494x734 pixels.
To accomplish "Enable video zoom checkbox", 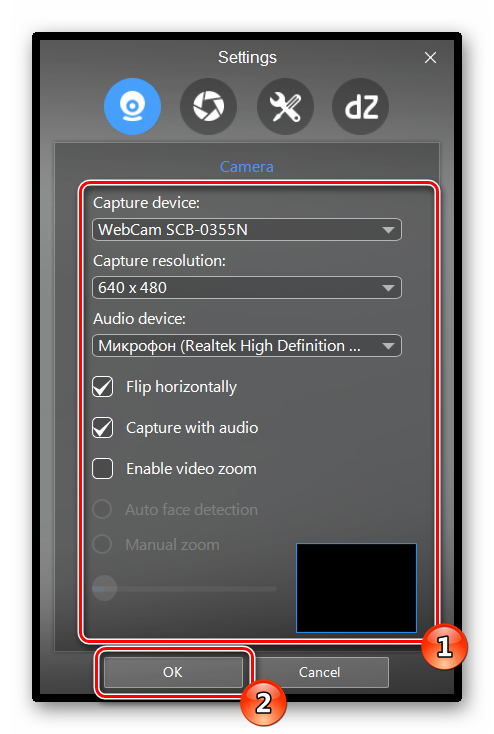I will tap(103, 469).
